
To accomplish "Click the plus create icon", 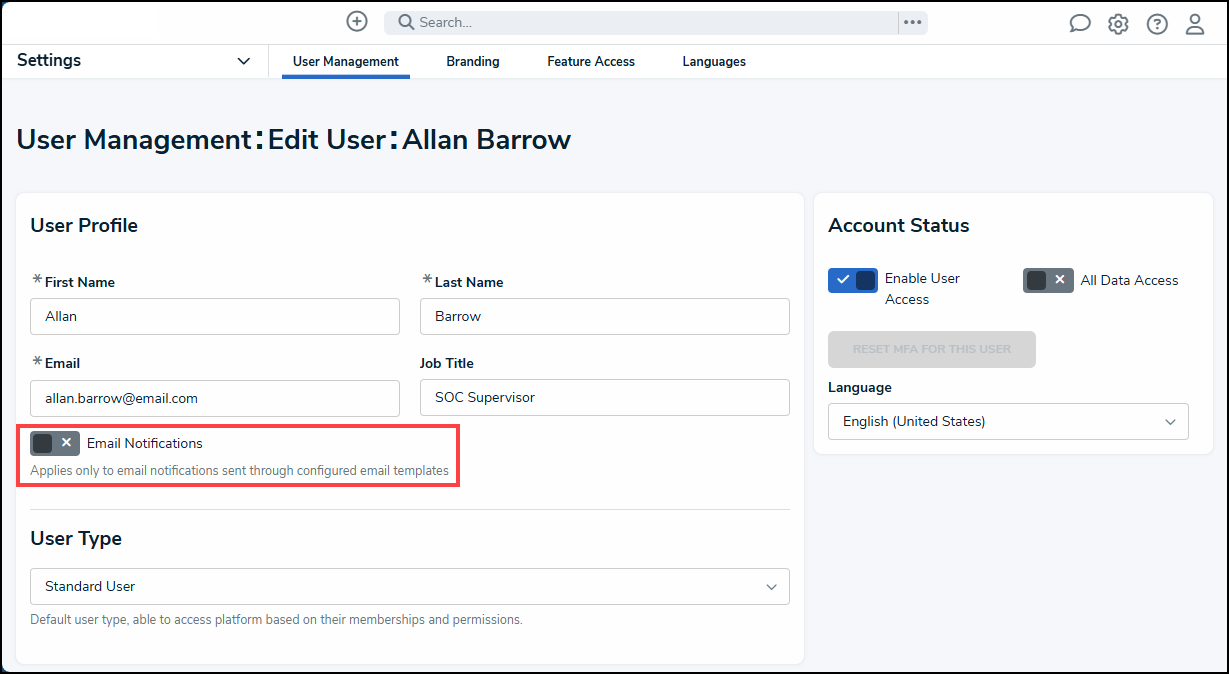I will [357, 21].
